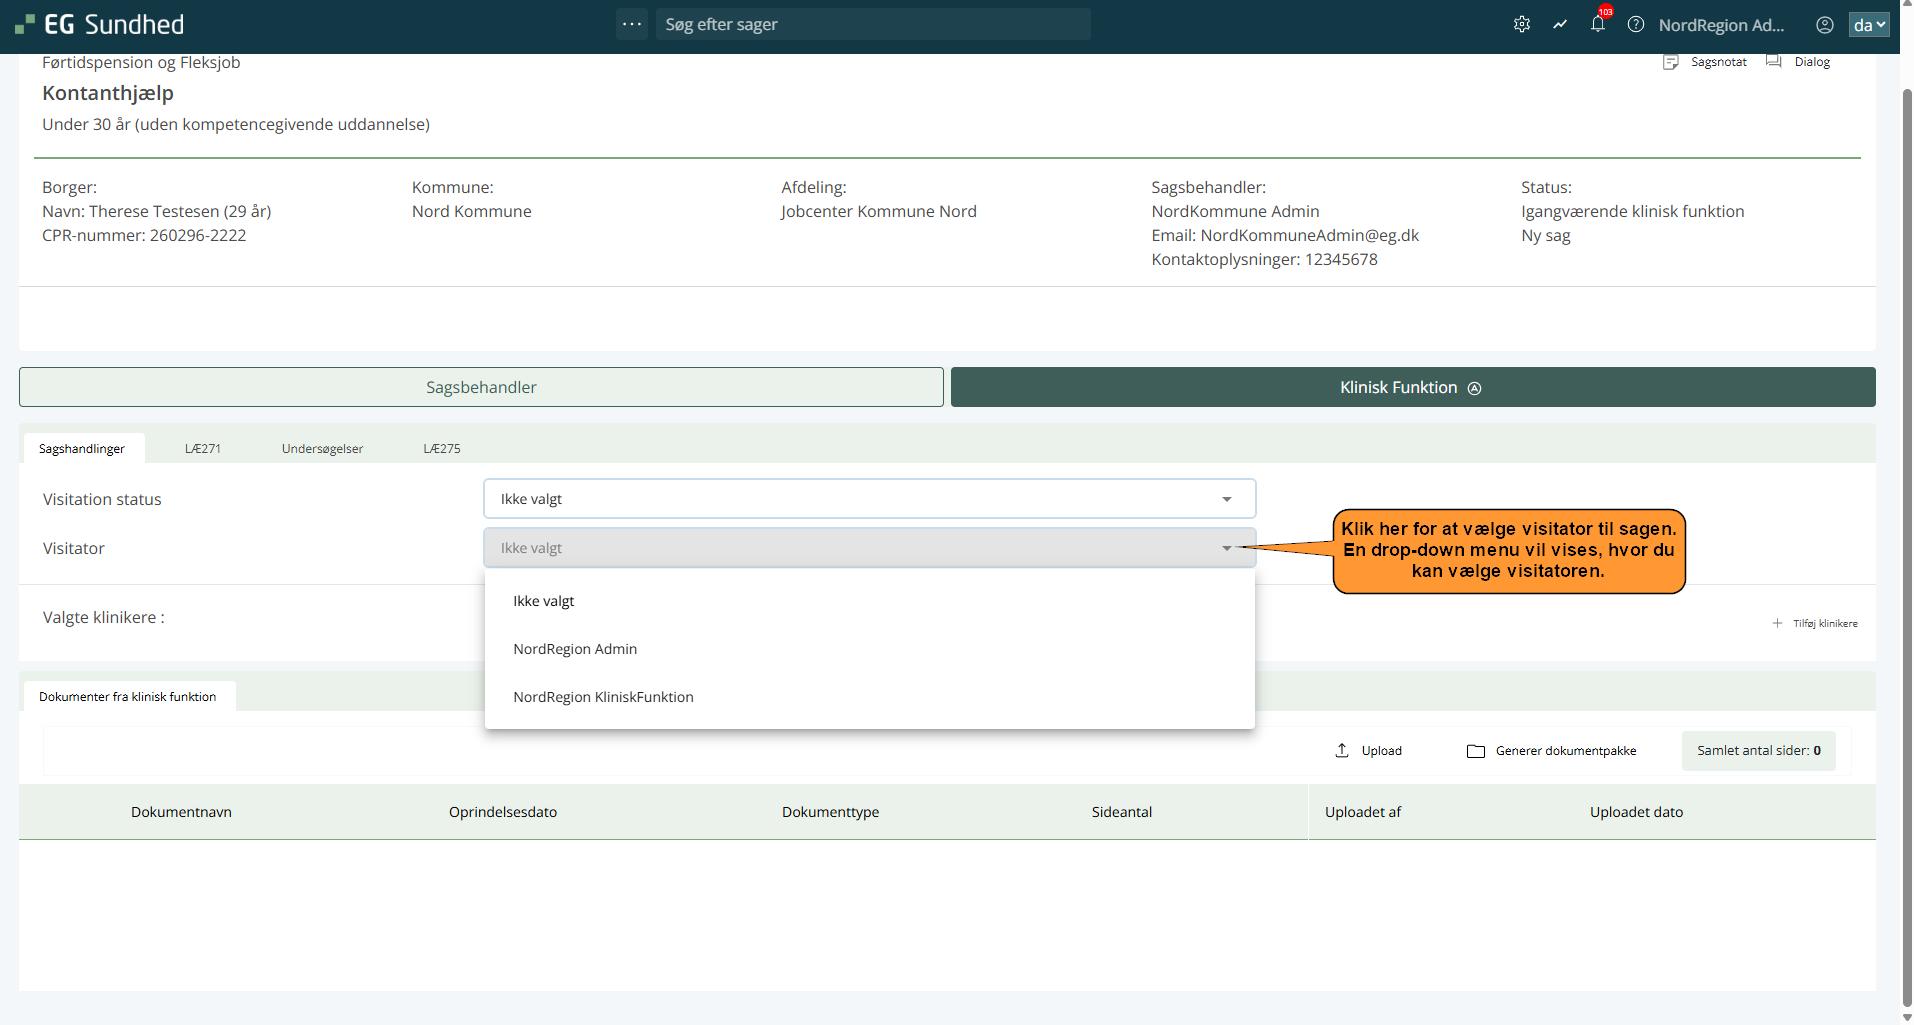Open the user profile icon
This screenshot has width=1914, height=1025.
pos(1824,25)
